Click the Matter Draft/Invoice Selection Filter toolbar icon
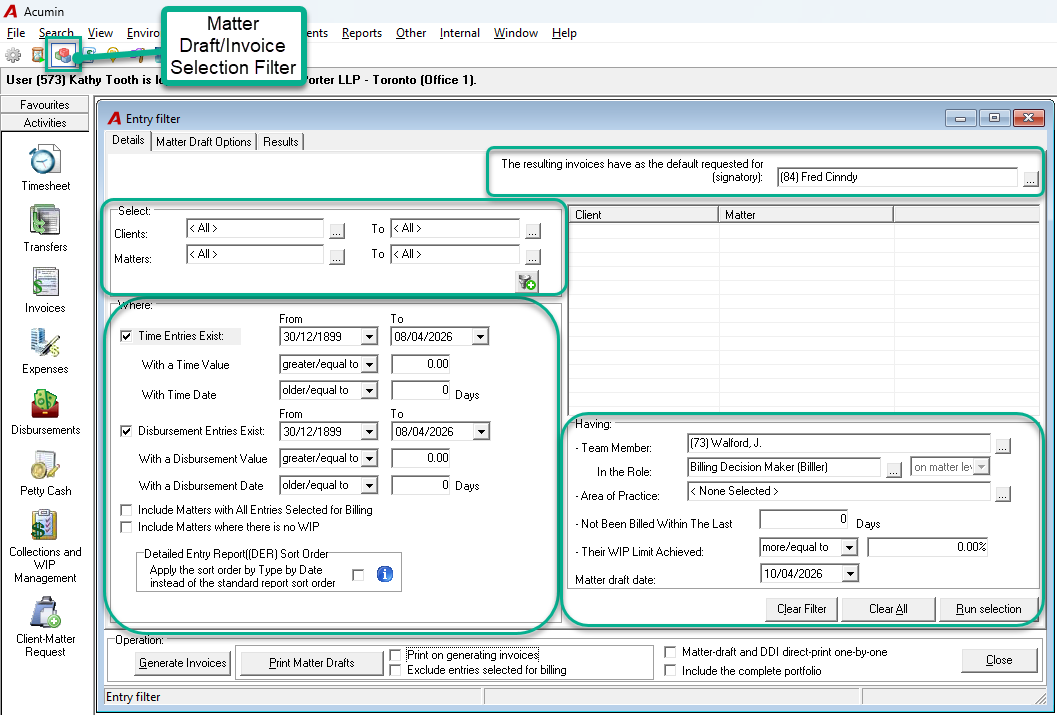This screenshot has height=715, width=1057. 63,55
